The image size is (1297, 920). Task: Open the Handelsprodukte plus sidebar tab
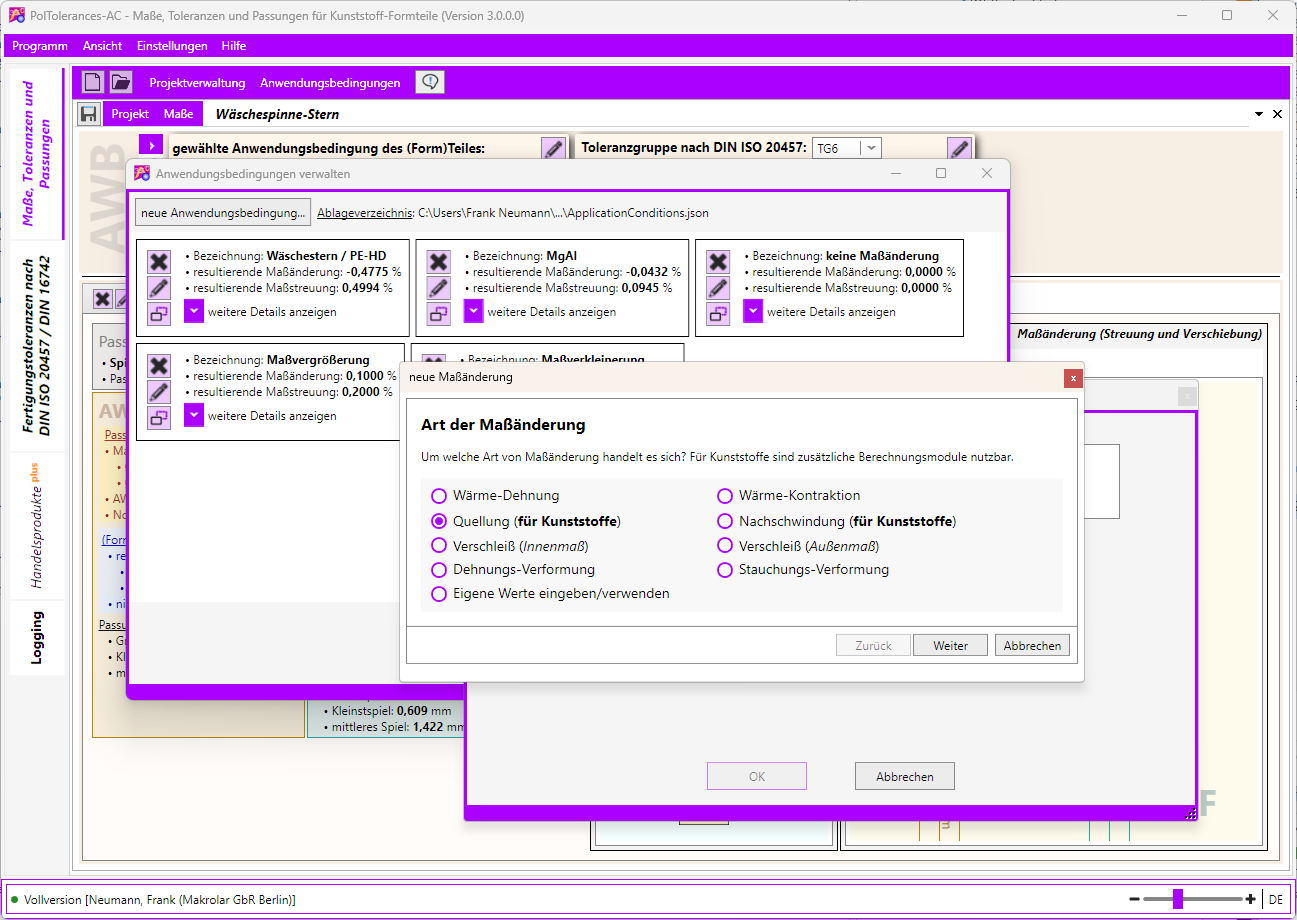point(37,526)
